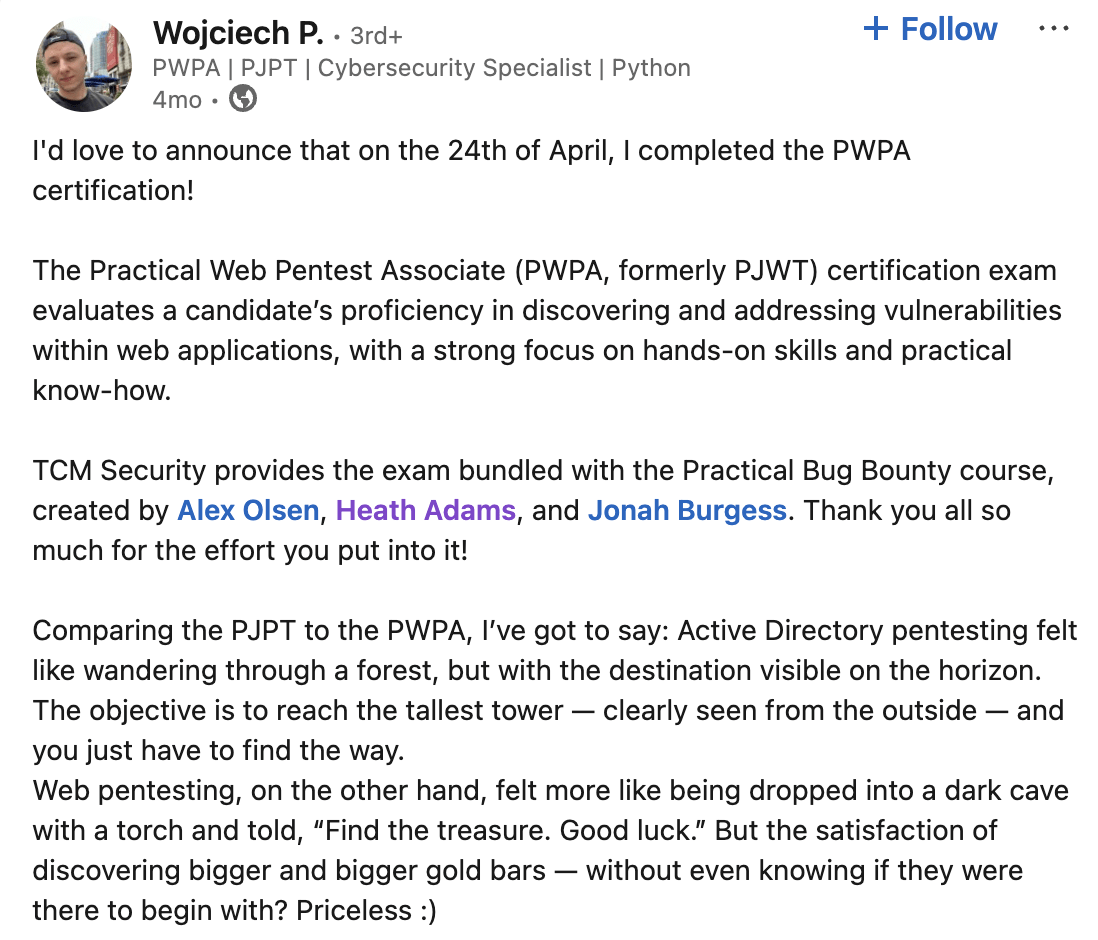This screenshot has height=940, width=1098.
Task: Follow Wojciech P.
Action: [x=930, y=29]
